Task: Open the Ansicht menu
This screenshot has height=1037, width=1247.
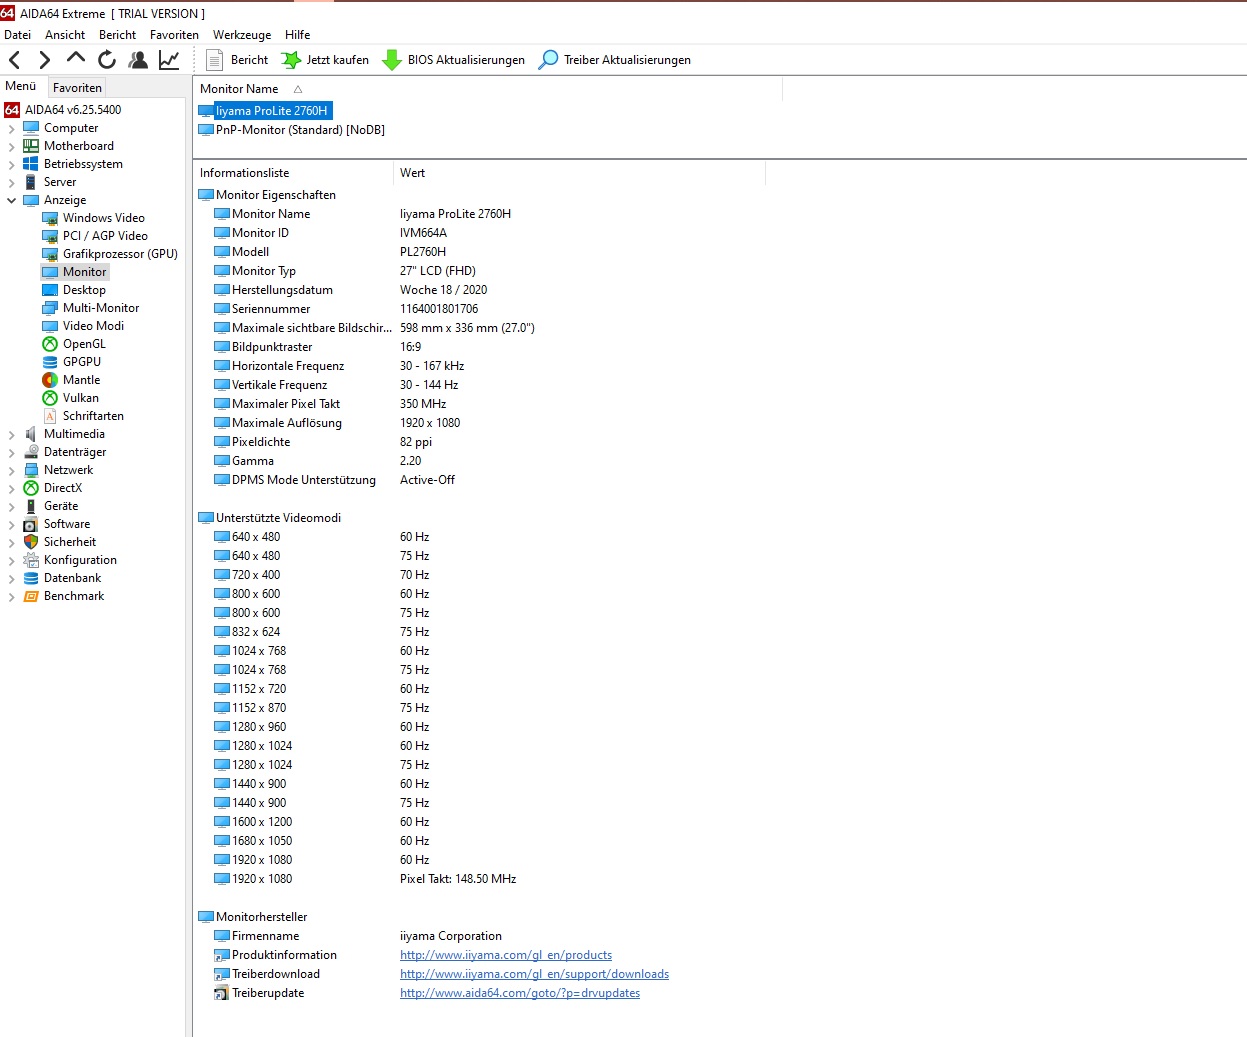Action: (x=65, y=34)
